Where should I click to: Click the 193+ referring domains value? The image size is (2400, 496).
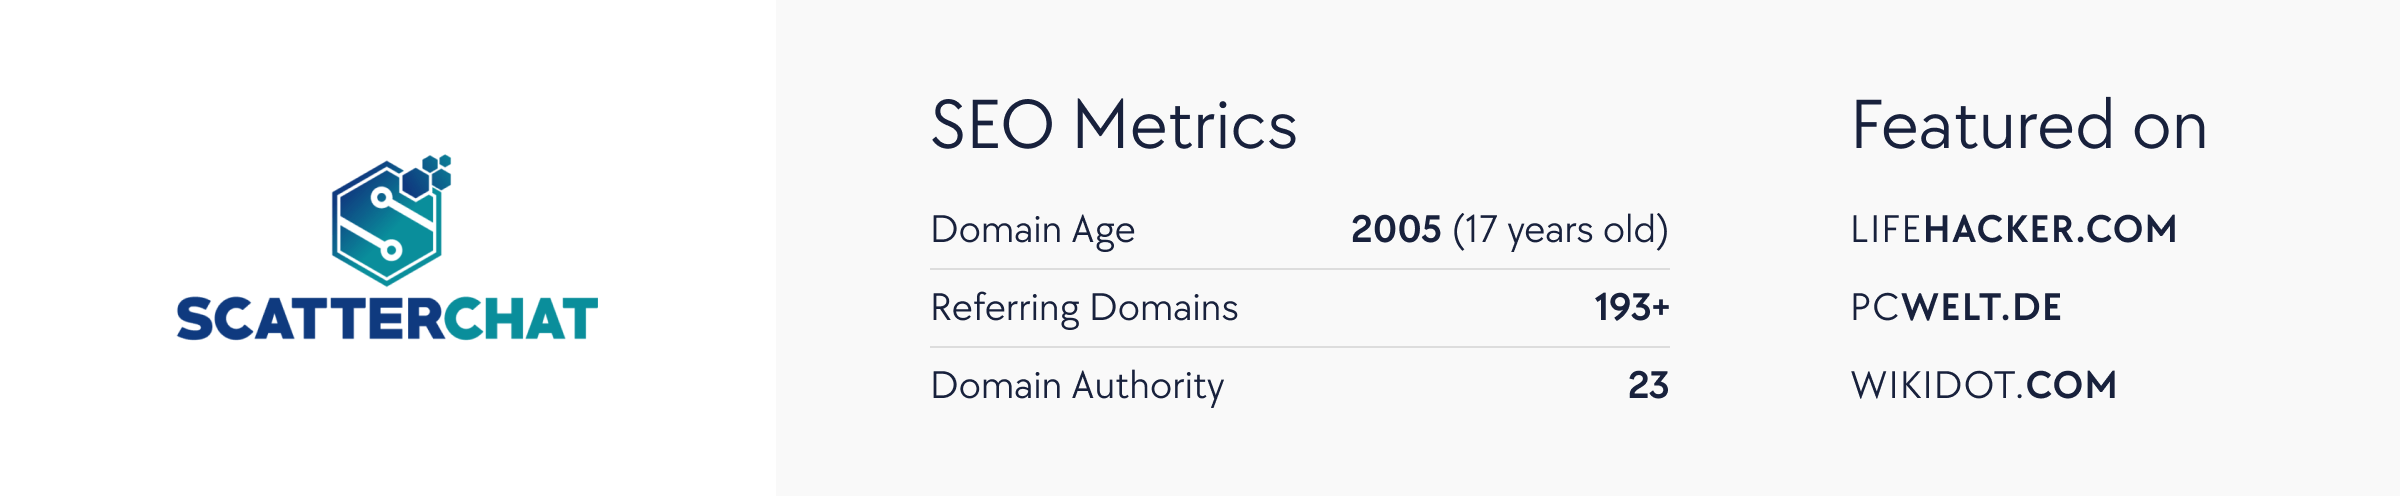click(1632, 308)
